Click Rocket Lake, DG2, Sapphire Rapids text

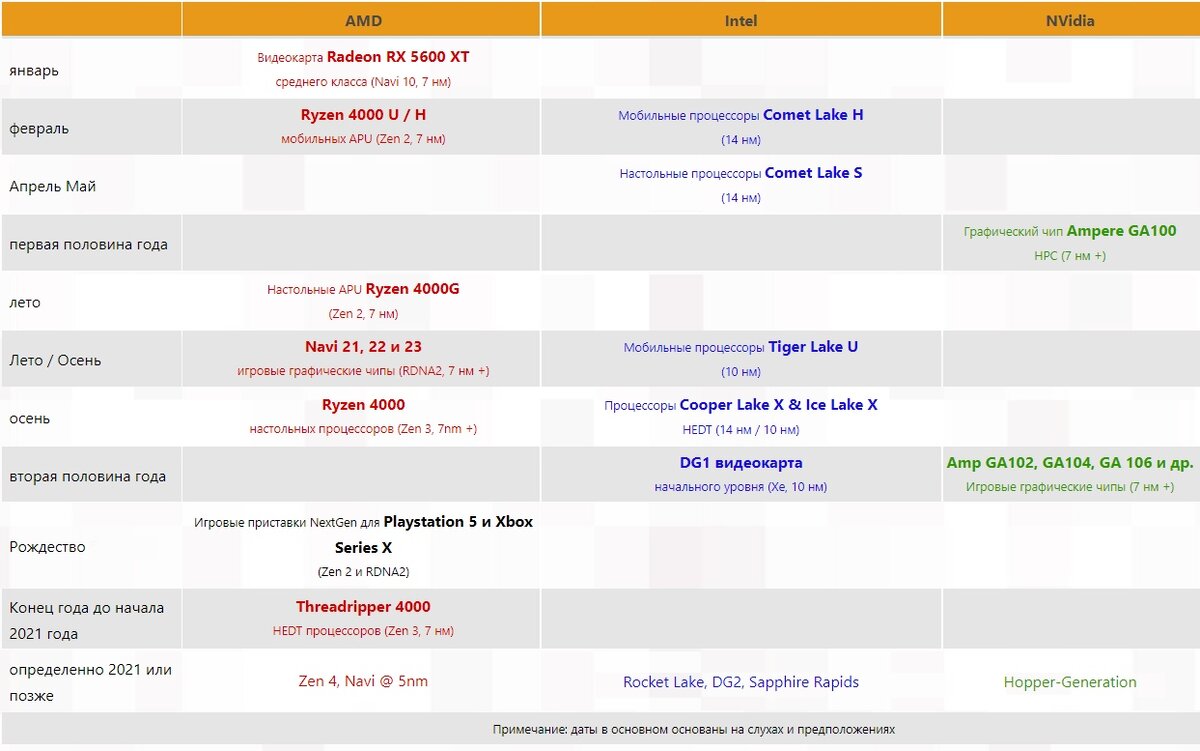(741, 682)
